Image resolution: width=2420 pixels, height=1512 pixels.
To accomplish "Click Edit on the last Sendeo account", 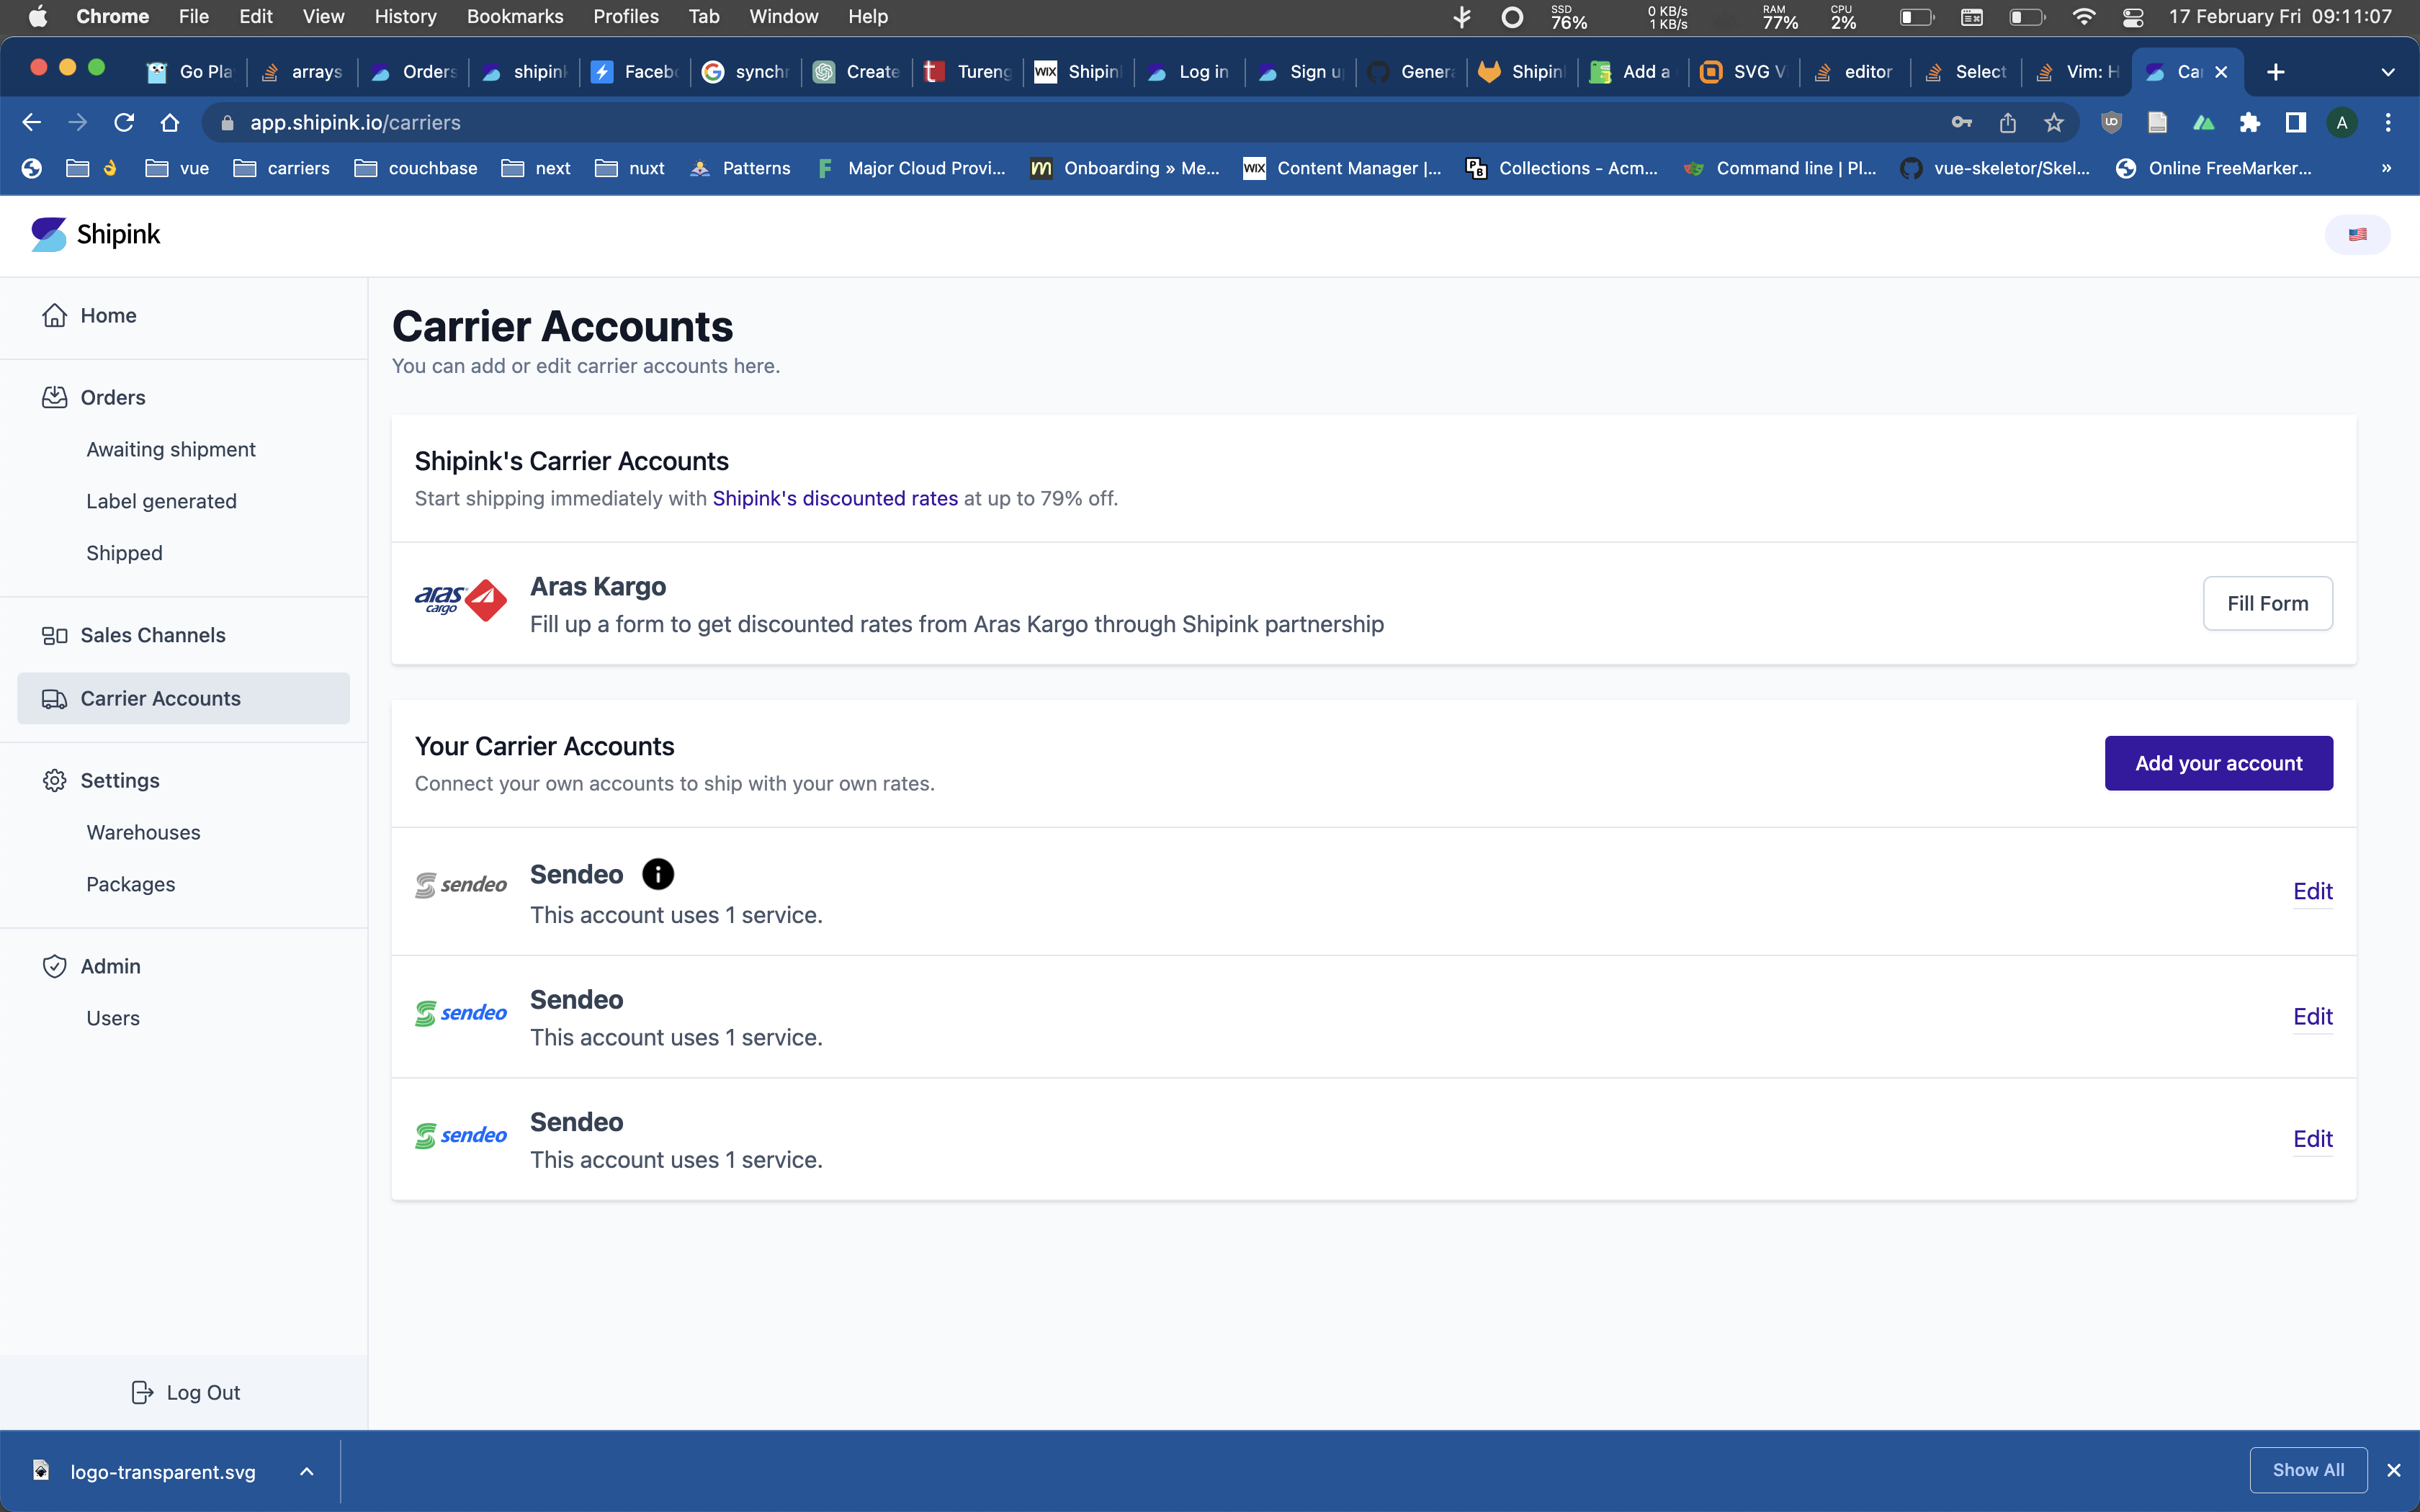I will (x=2313, y=1138).
